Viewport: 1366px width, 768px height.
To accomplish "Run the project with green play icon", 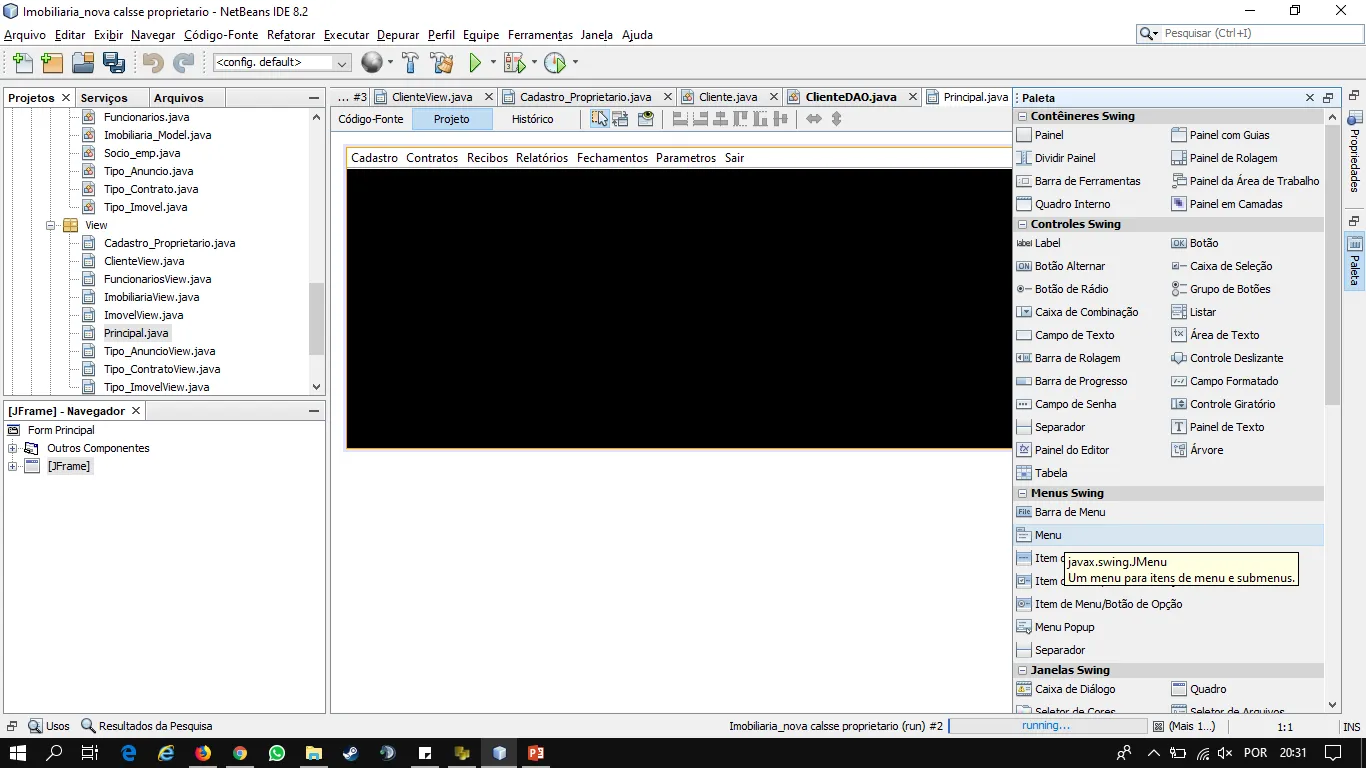I will coord(475,63).
